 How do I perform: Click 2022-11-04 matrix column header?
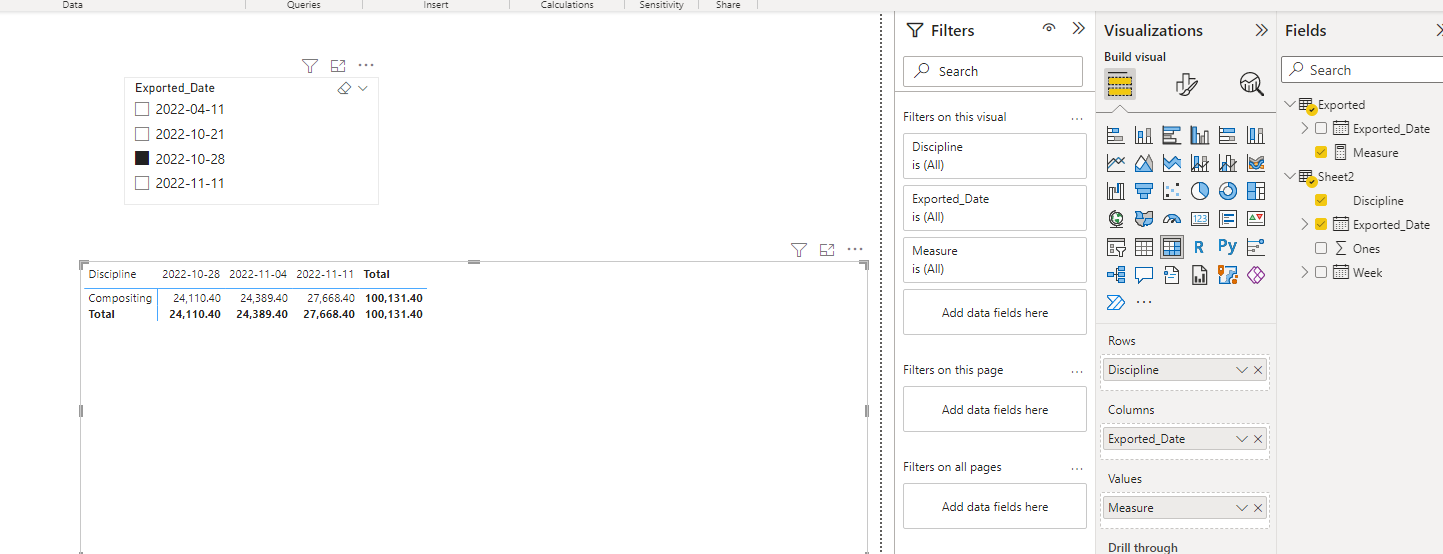[x=258, y=274]
